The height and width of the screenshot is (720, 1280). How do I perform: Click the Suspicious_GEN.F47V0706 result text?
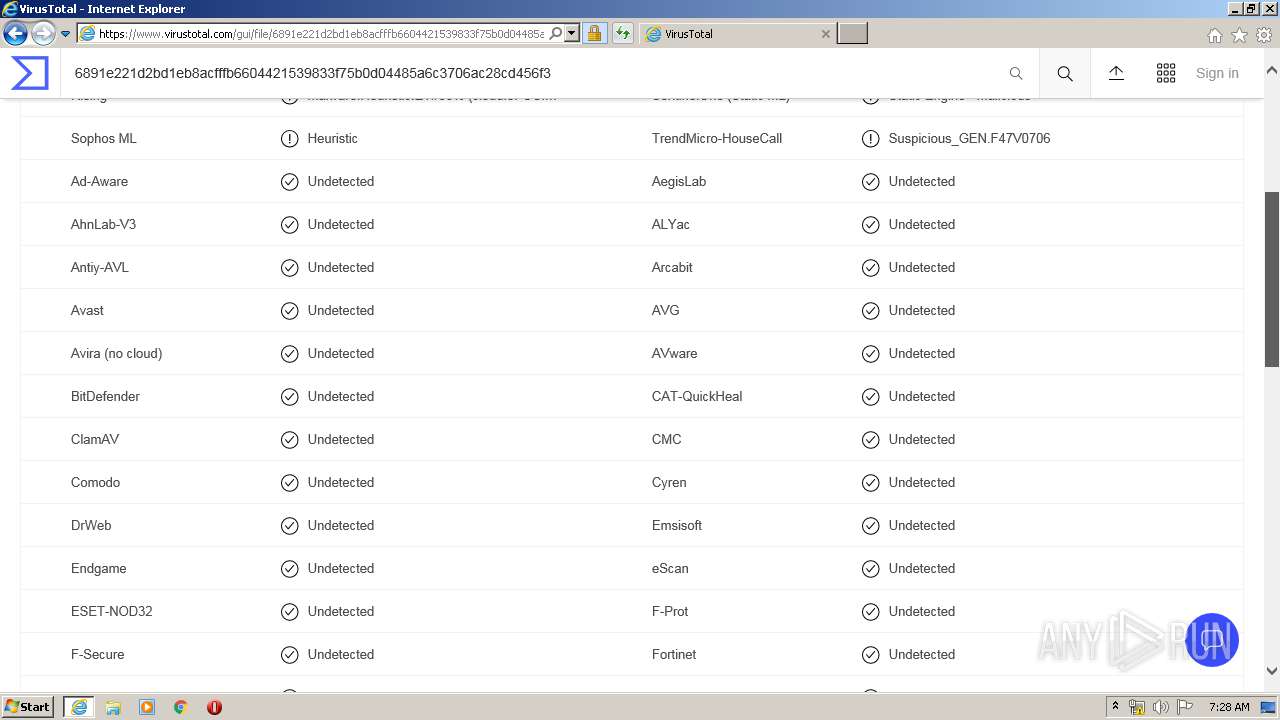(969, 138)
